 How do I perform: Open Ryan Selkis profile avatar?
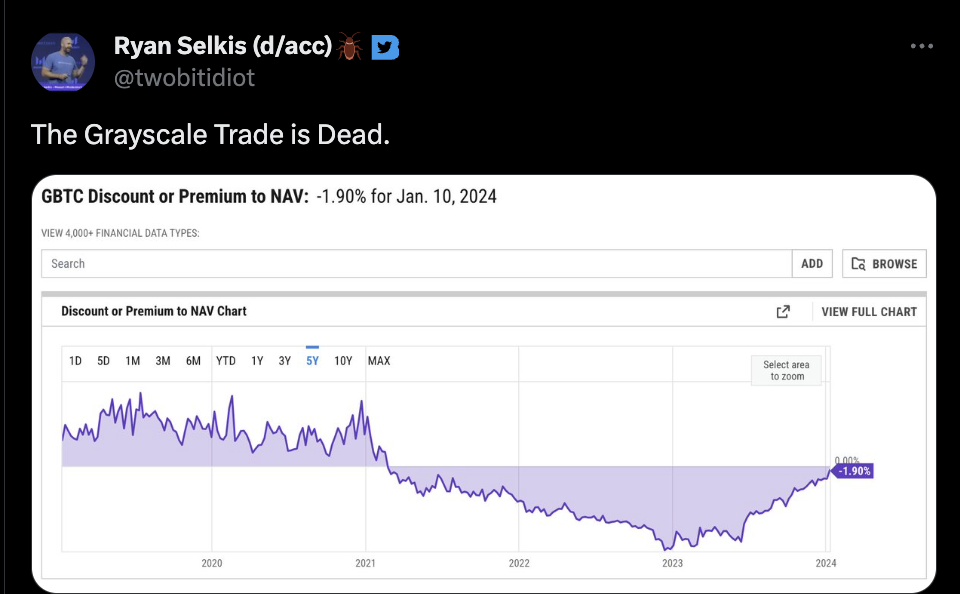63,61
